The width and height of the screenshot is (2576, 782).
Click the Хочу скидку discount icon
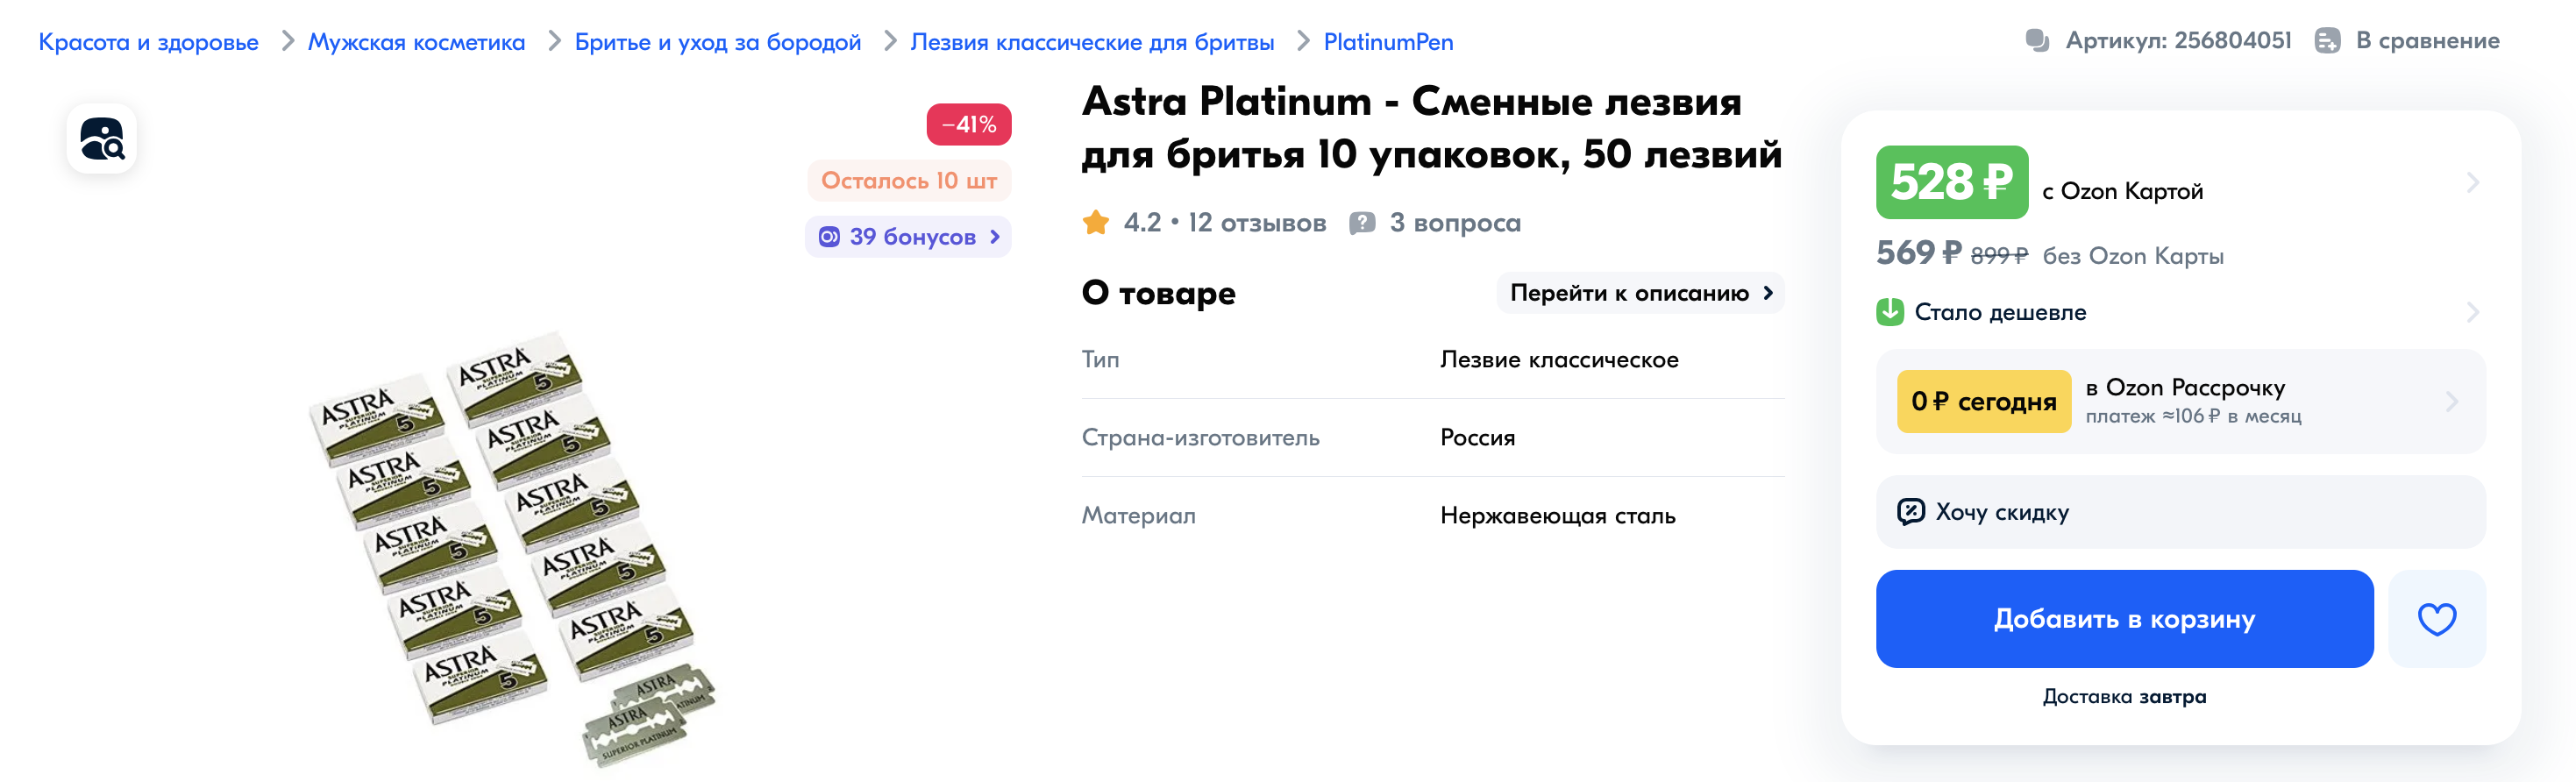click(1910, 512)
